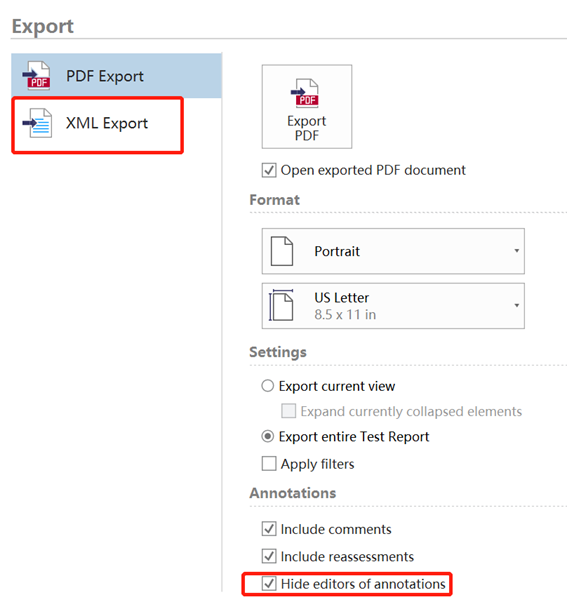This screenshot has height=609, width=567.
Task: Select Export entire Test Report option
Action: (268, 437)
